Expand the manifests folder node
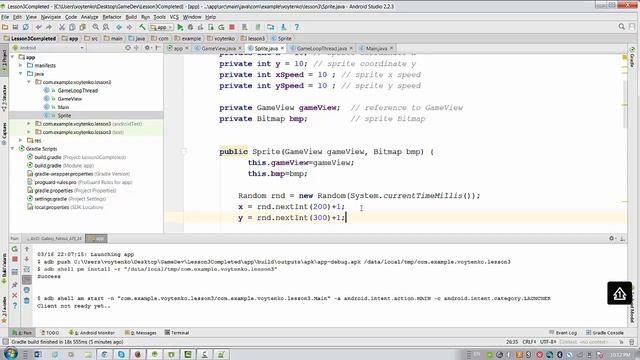The width and height of the screenshot is (640, 360). pyautogui.click(x=21, y=65)
